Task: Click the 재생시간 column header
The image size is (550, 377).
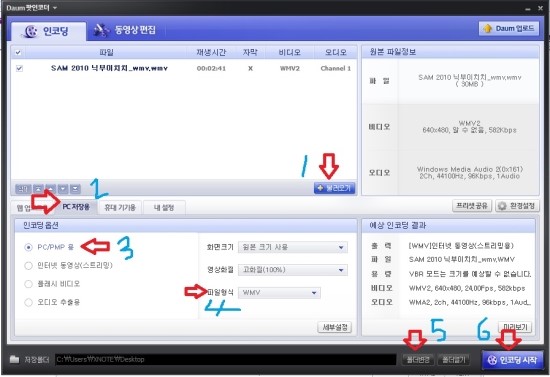Action: tap(211, 53)
